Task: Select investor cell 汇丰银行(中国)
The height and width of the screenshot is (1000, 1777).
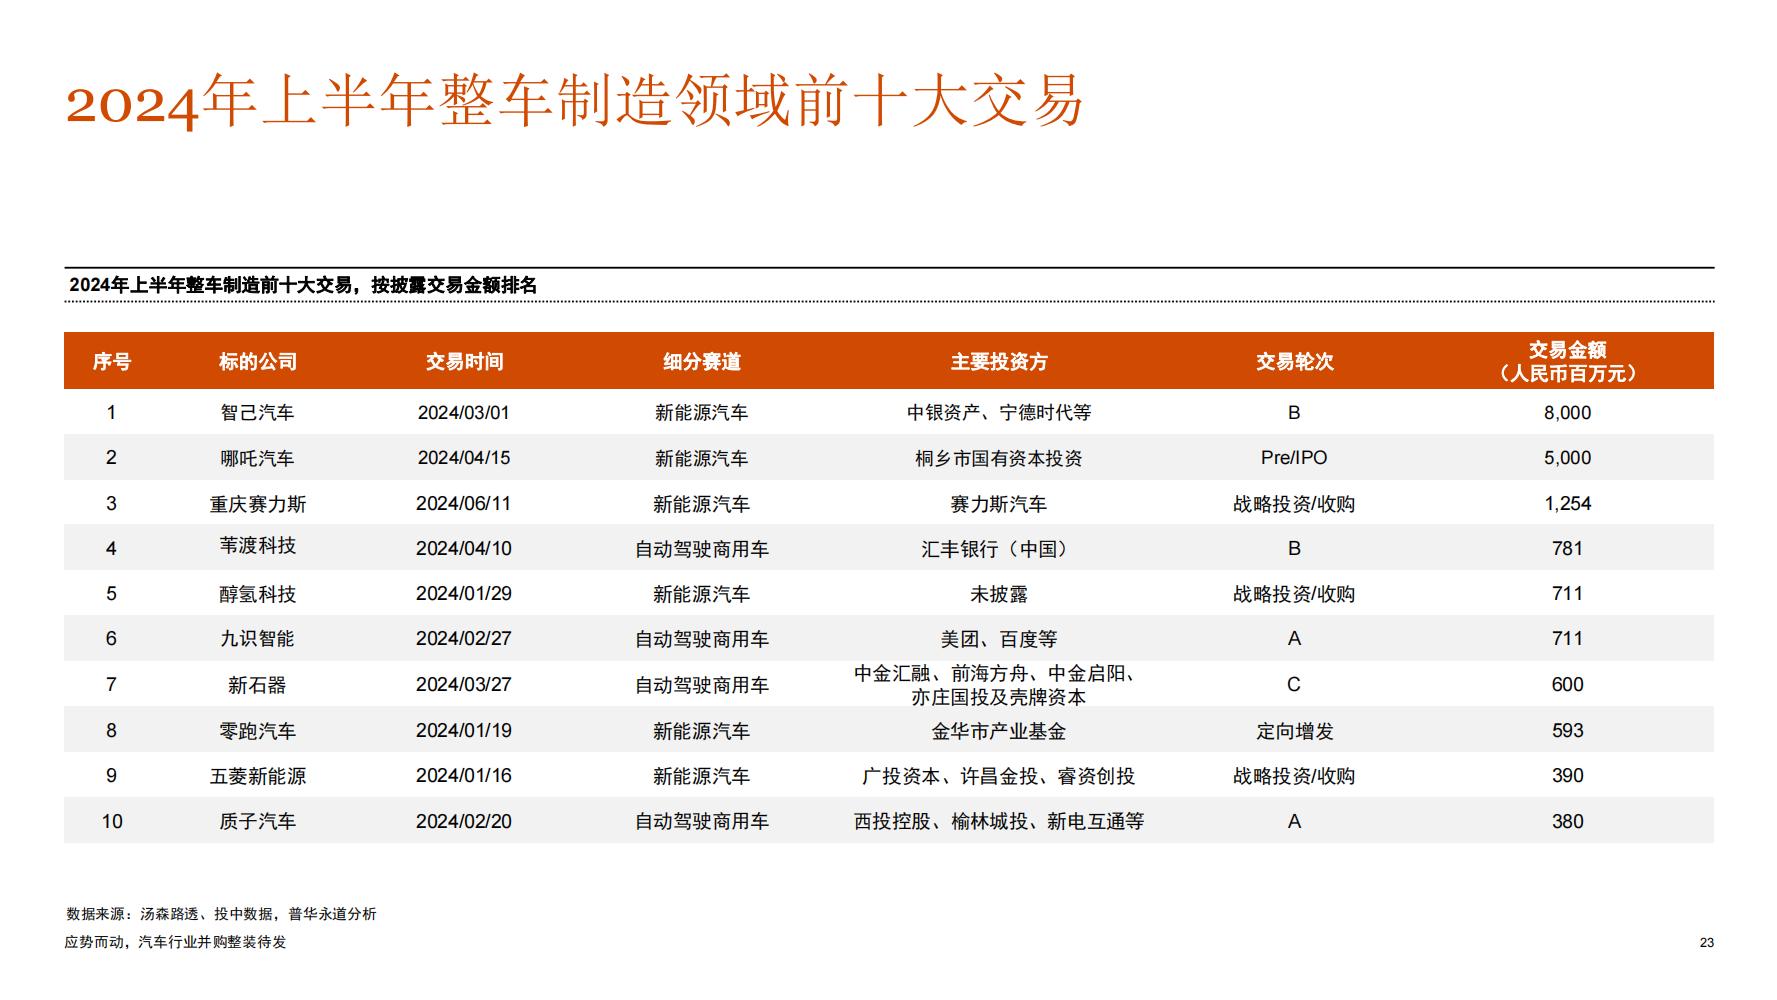Action: pyautogui.click(x=999, y=549)
